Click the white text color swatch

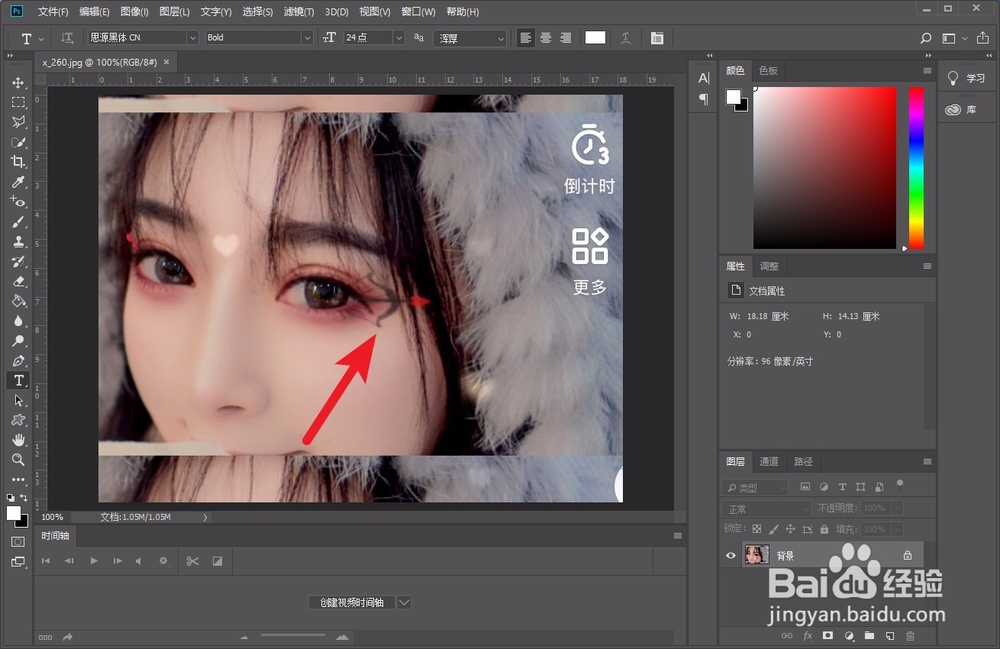[x=594, y=37]
